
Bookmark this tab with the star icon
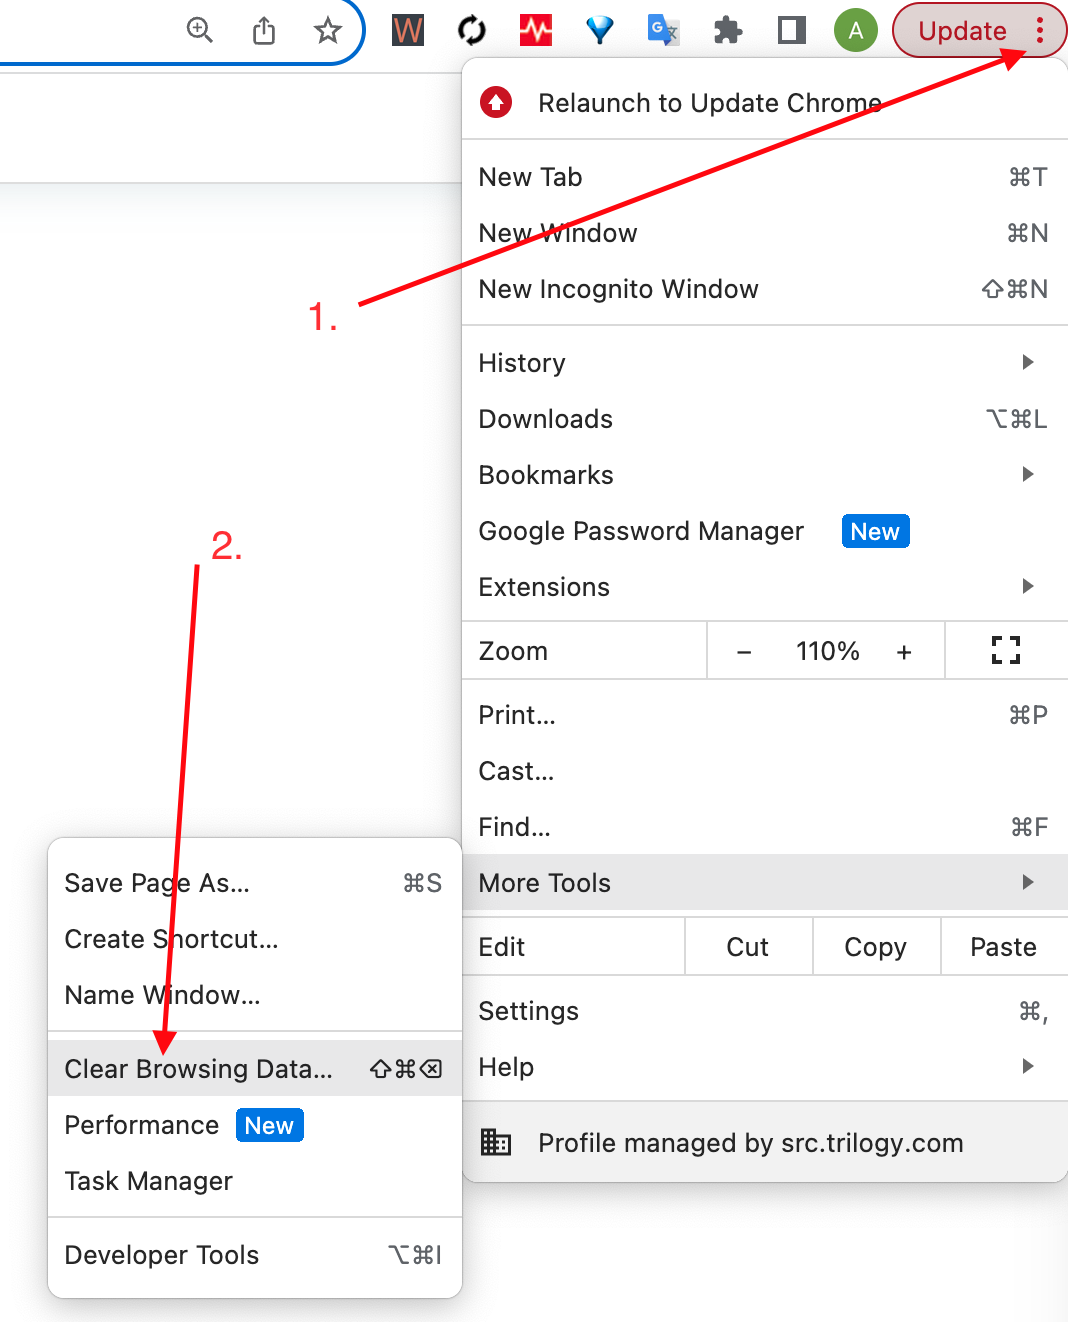pyautogui.click(x=328, y=31)
